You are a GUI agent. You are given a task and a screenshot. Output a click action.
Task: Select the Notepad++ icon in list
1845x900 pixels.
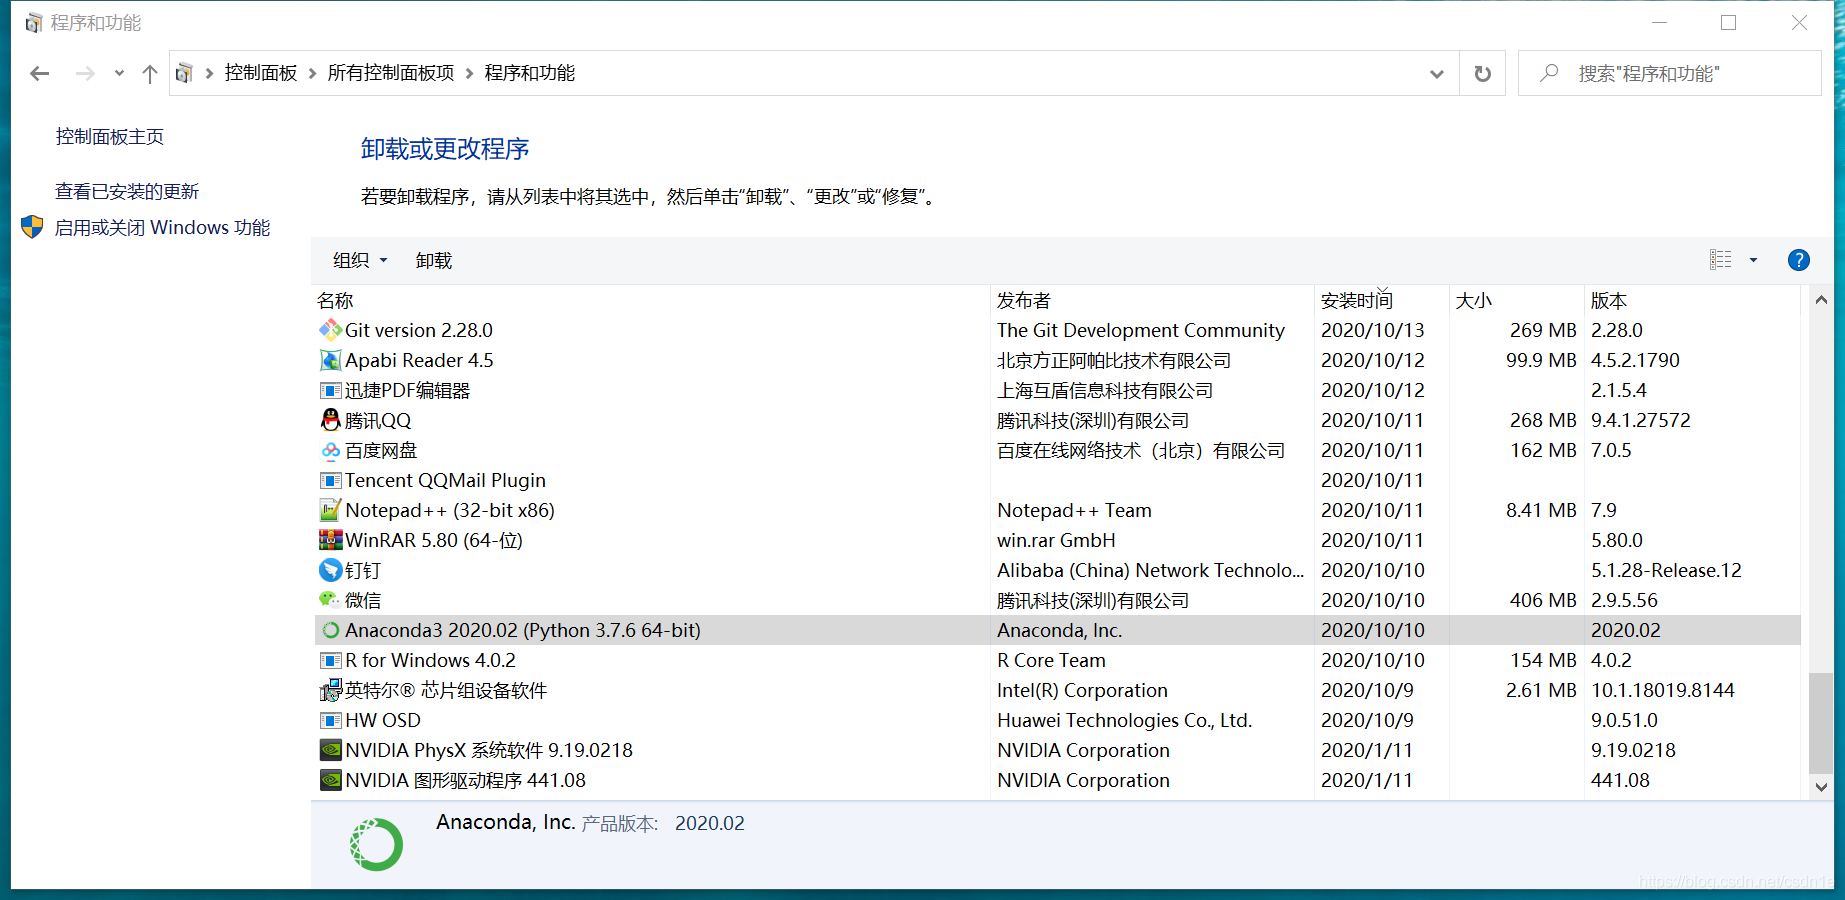click(330, 510)
